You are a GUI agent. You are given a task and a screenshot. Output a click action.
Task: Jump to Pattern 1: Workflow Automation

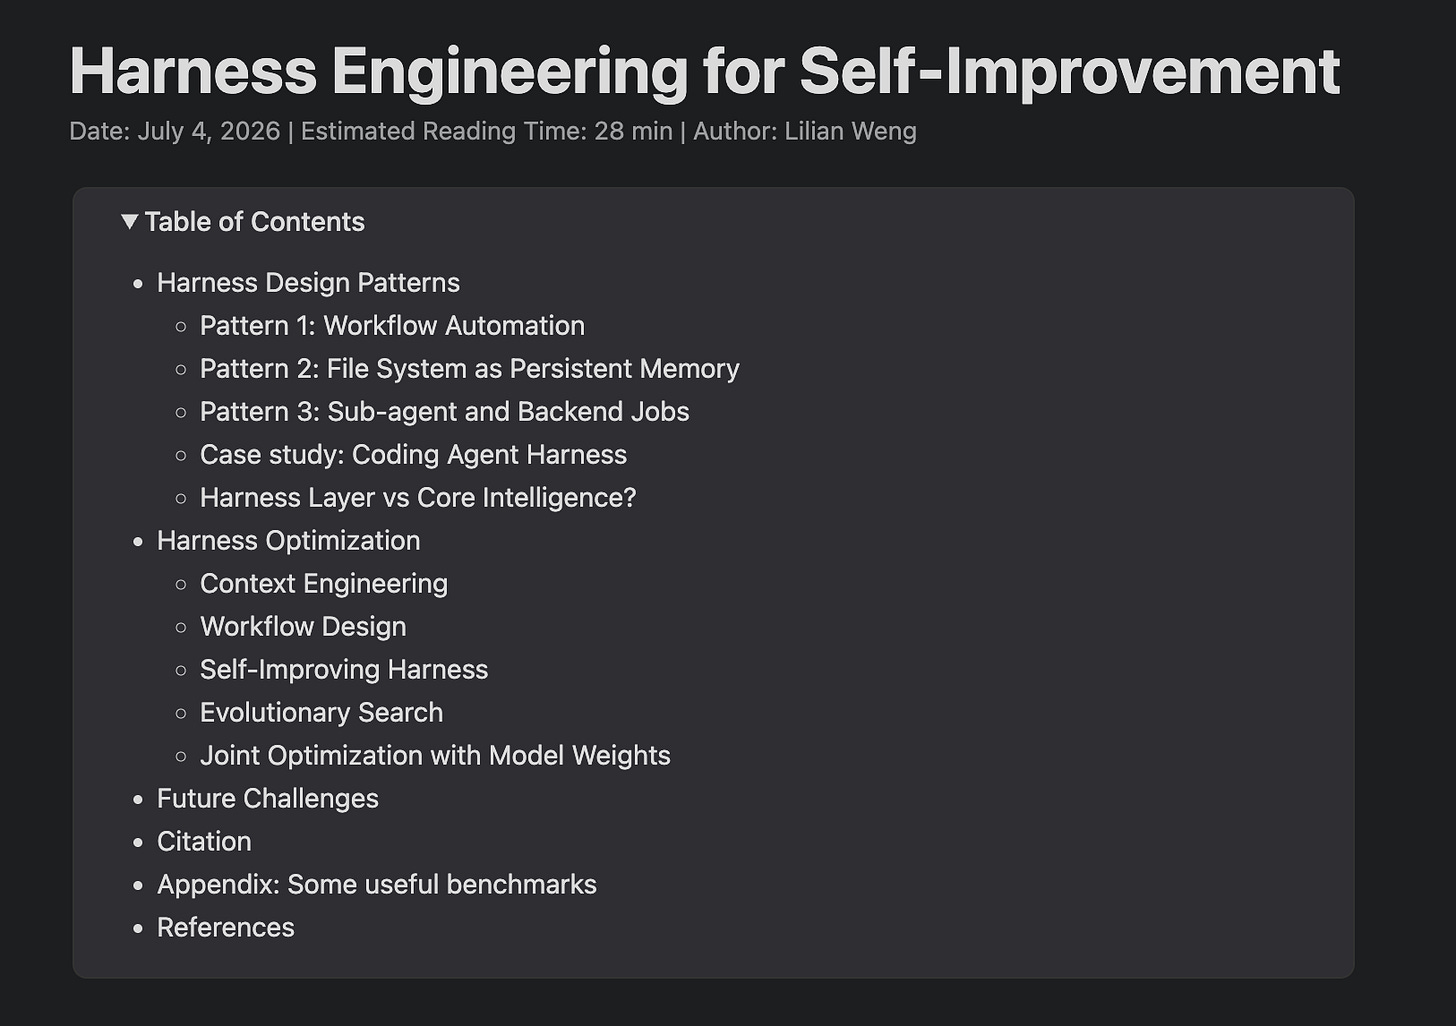392,326
